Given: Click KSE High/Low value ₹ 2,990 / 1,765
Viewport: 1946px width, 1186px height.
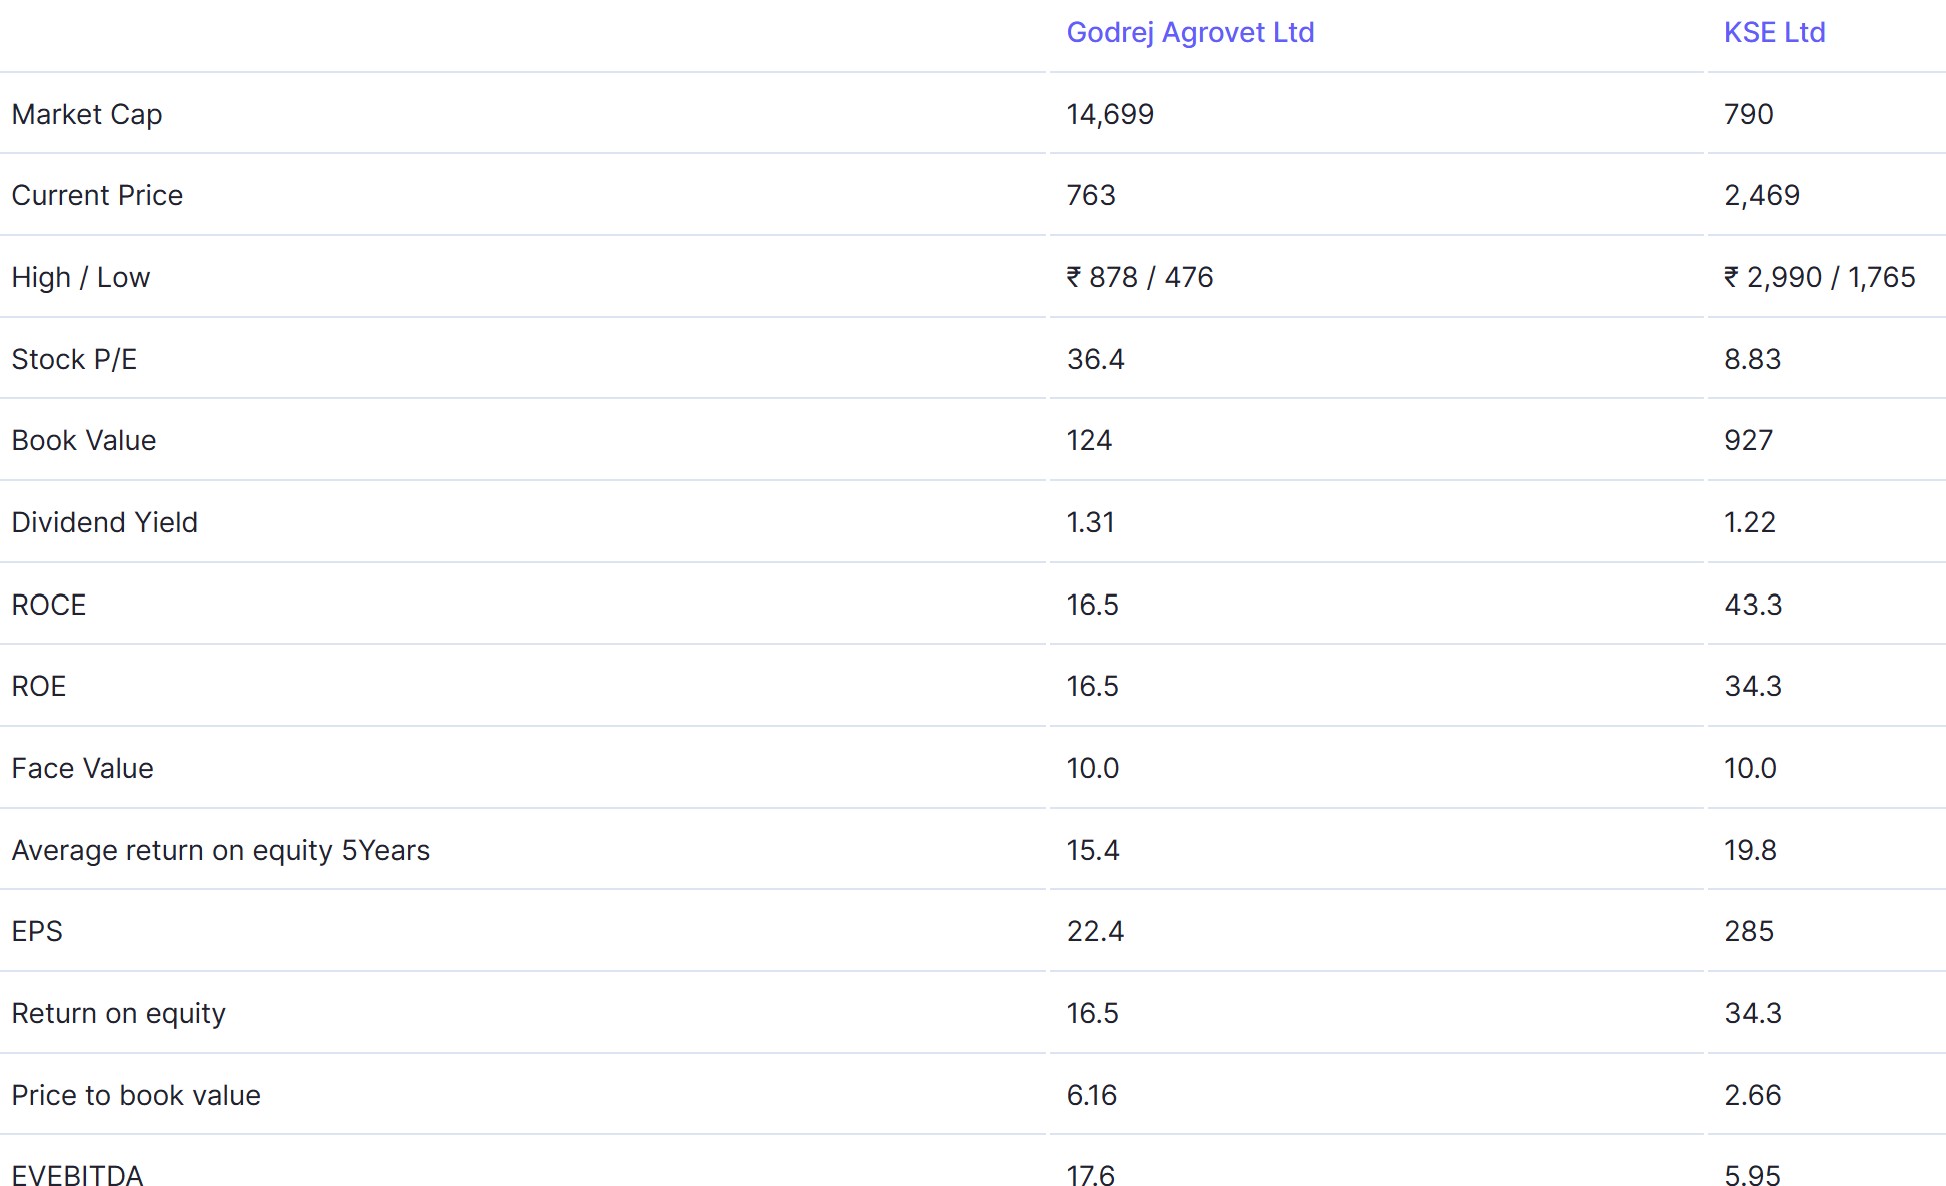Looking at the screenshot, I should 1819,278.
